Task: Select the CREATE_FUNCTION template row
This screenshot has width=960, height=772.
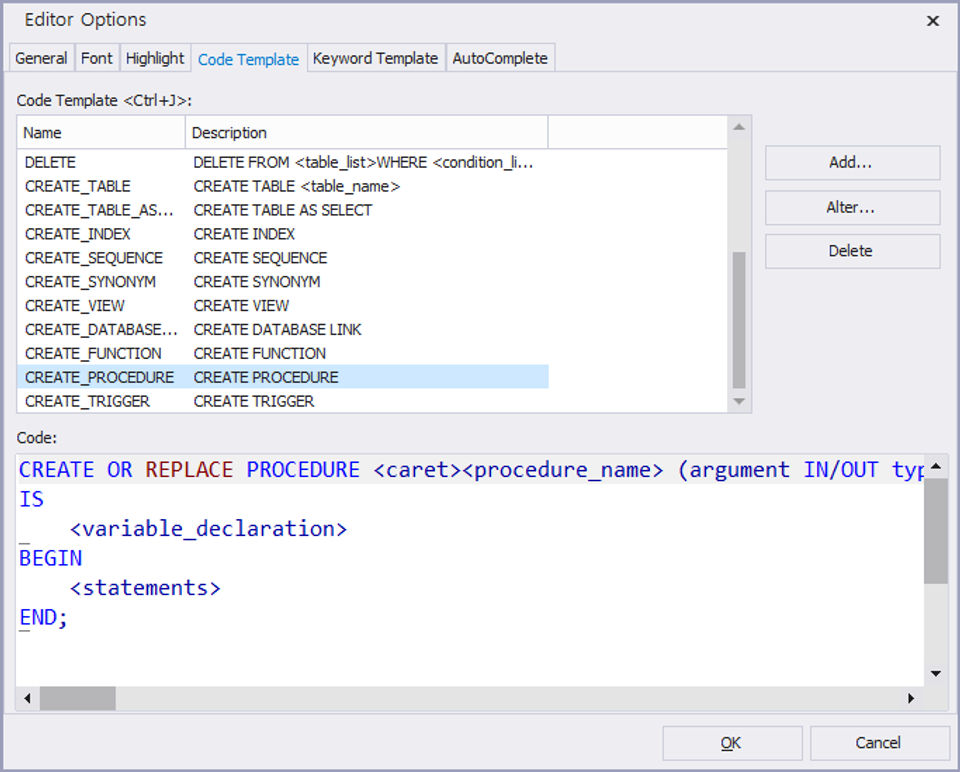Action: (x=283, y=353)
